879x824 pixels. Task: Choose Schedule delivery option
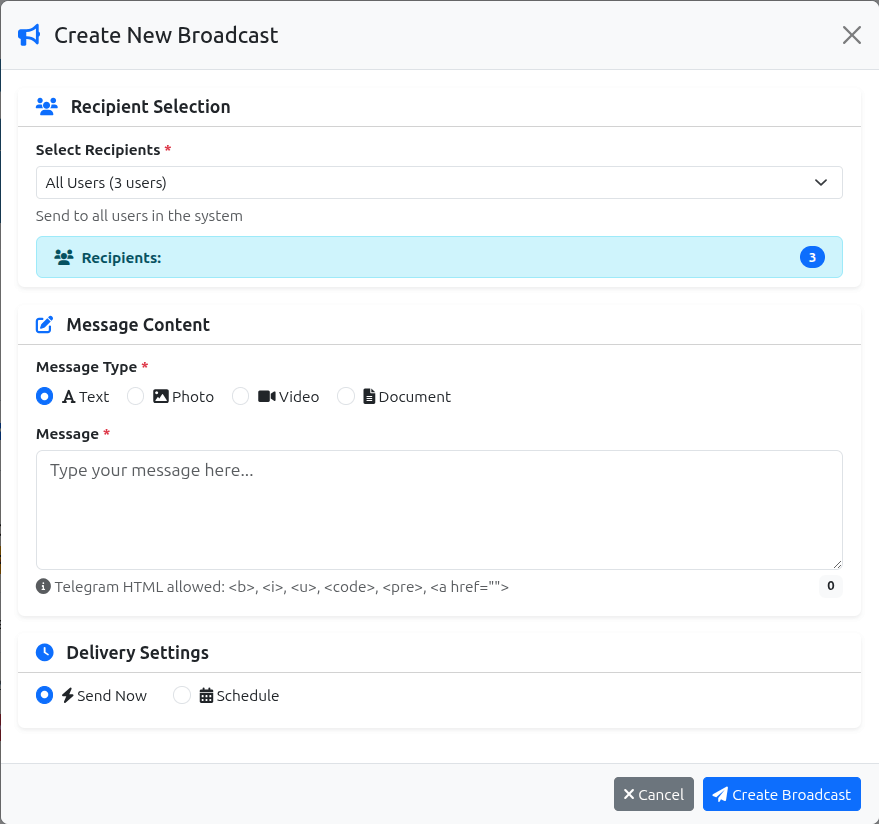[181, 694]
